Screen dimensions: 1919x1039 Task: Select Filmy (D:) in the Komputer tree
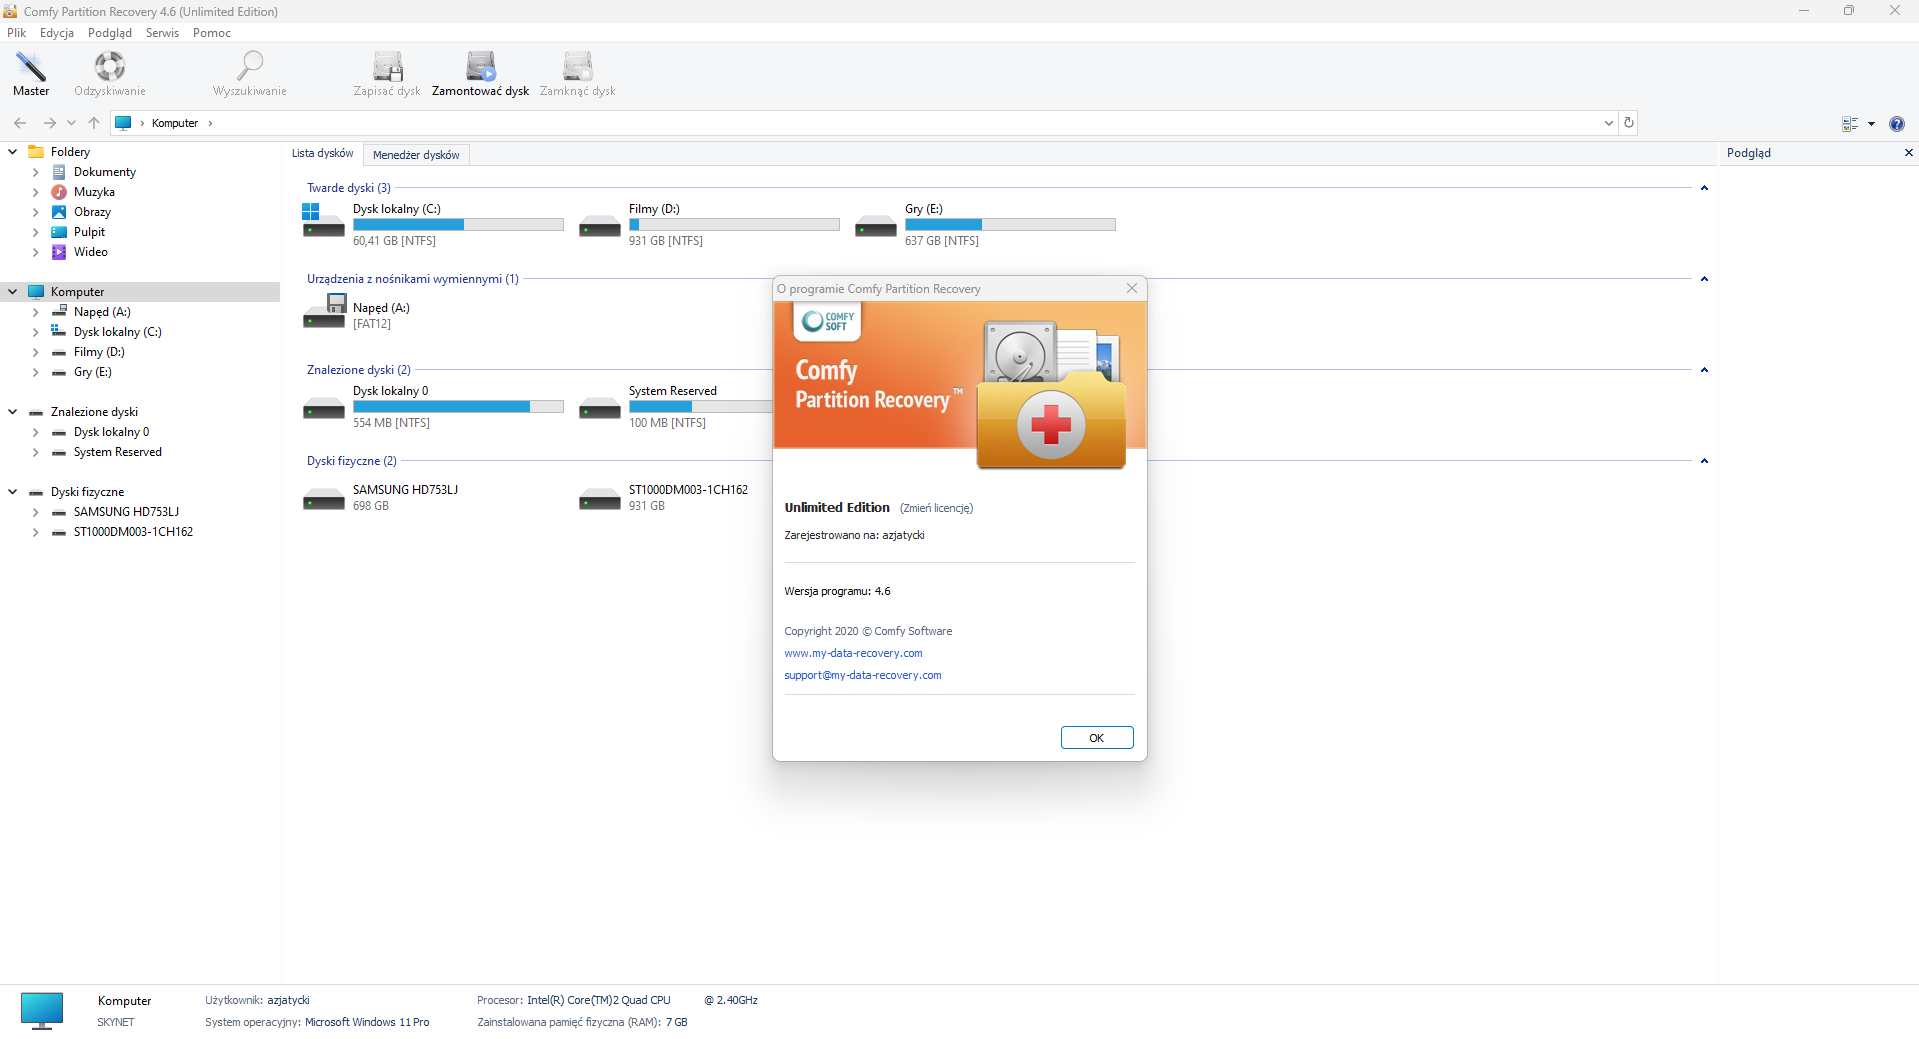point(99,352)
